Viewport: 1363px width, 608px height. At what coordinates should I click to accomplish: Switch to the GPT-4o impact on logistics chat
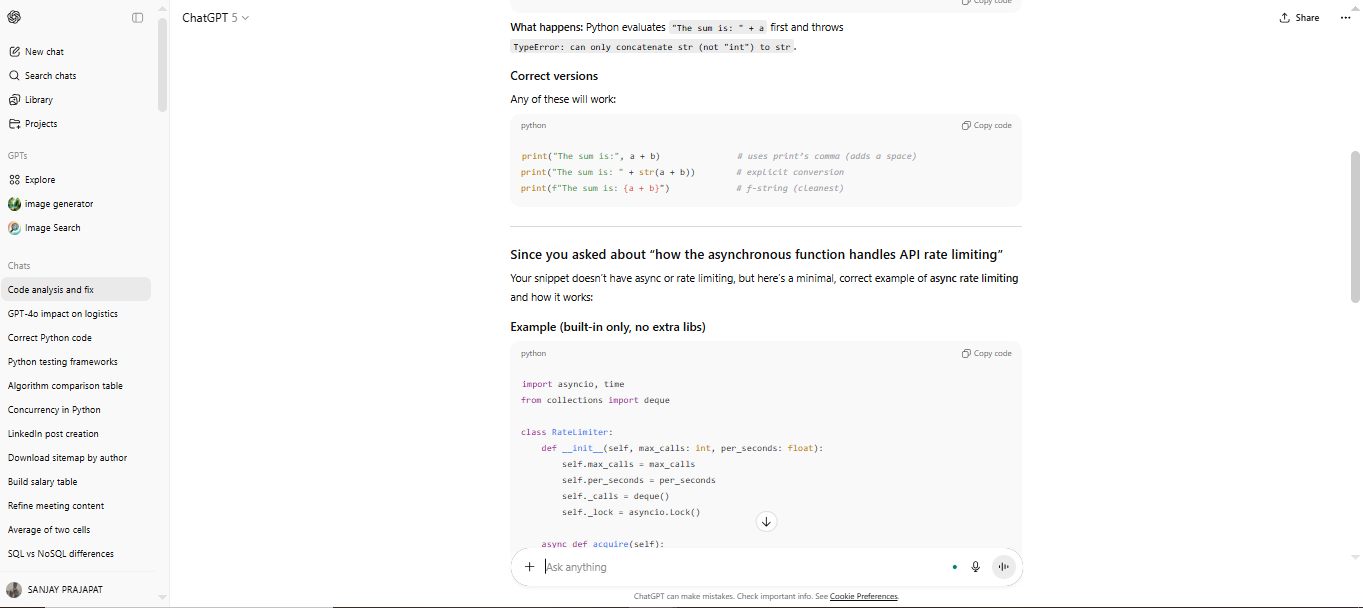click(x=63, y=313)
